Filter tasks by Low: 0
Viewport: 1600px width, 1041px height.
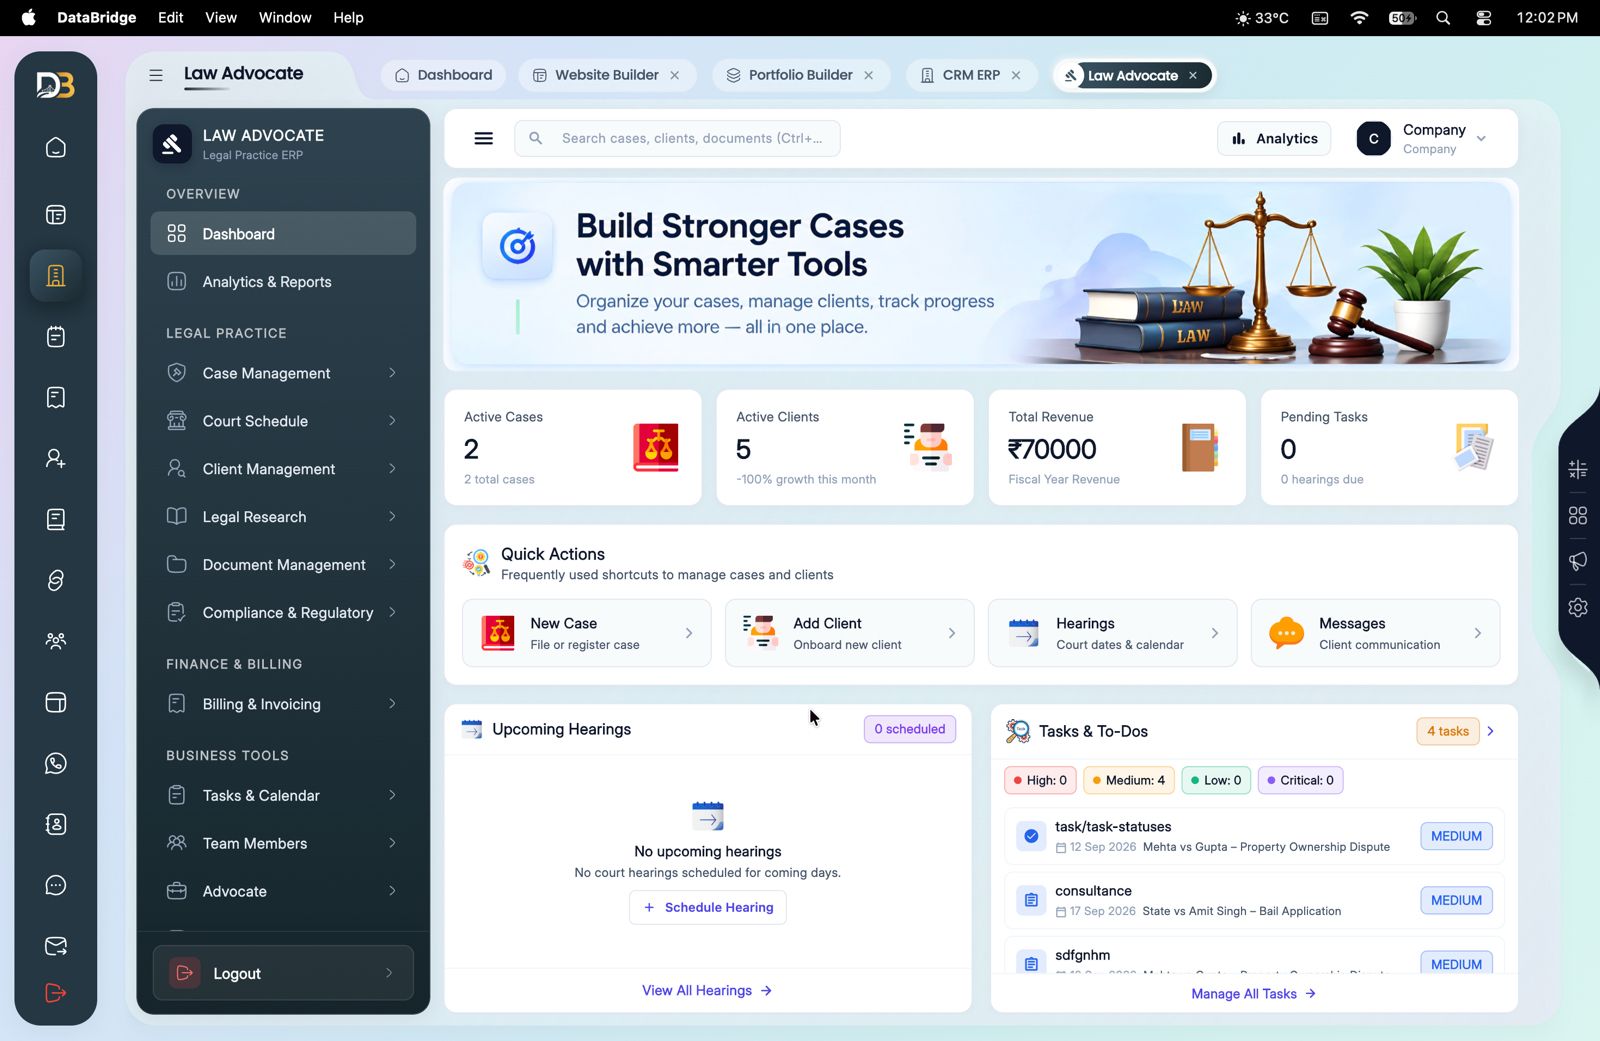[x=1216, y=780]
